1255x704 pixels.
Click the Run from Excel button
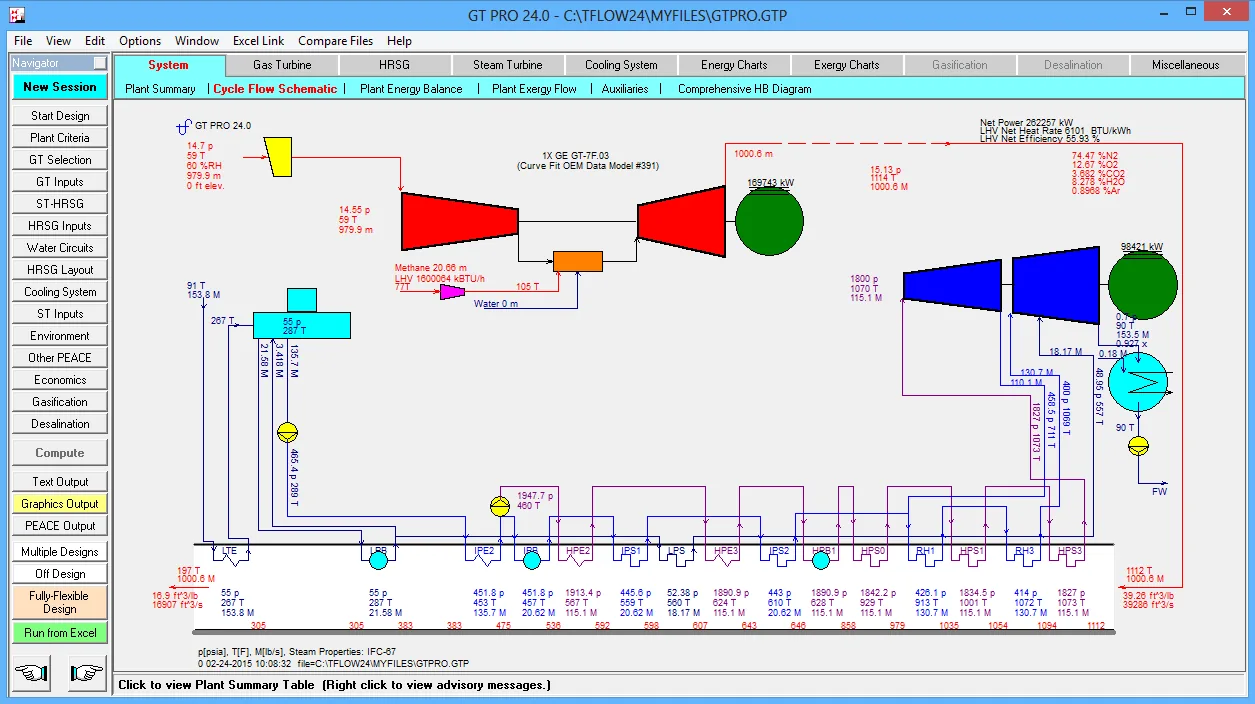pyautogui.click(x=60, y=633)
